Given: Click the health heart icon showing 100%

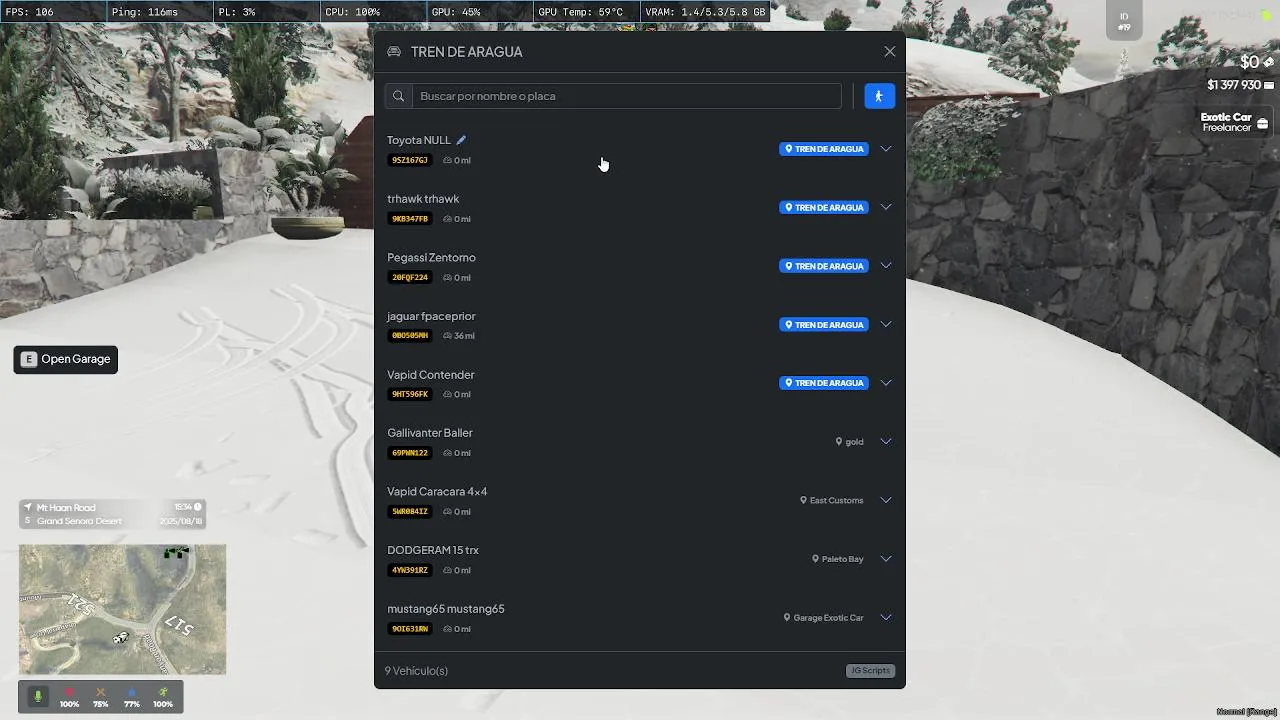Looking at the screenshot, I should (x=69, y=692).
